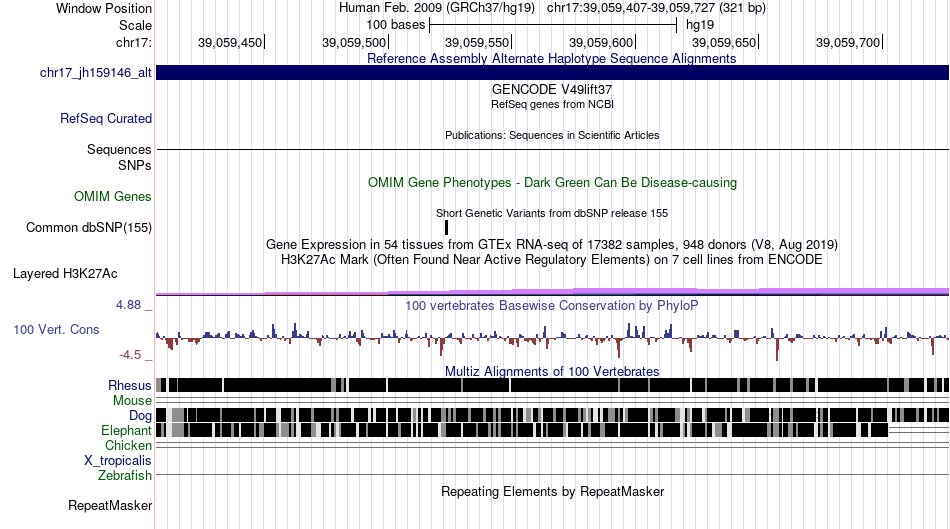Screen dimensions: 950x529
Task: Click the OMIM Gene Phenotypes track title
Action: click(x=553, y=182)
